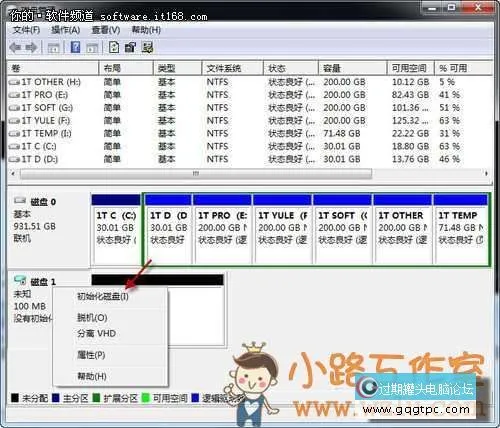
Task: Select the 1T SOFT partition block
Action: point(342,229)
